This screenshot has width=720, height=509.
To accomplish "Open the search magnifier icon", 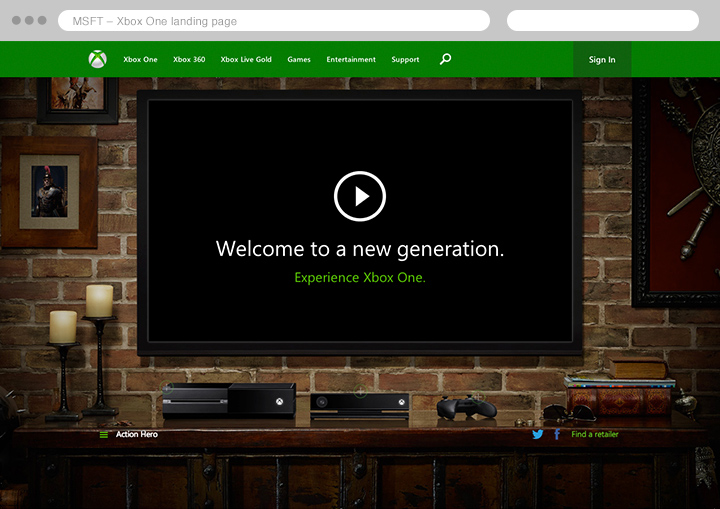I will [x=445, y=59].
